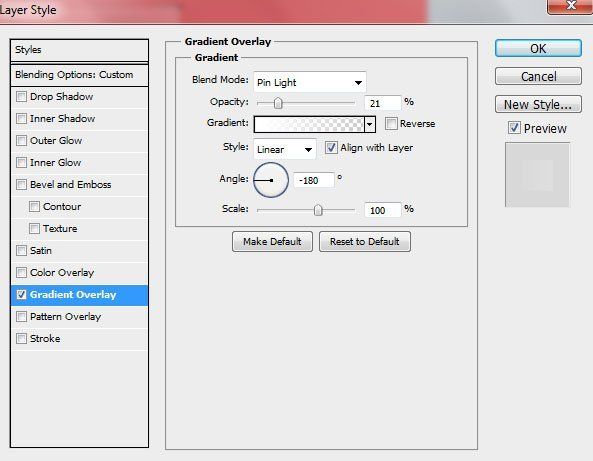Click Reset to Default button
The image size is (593, 461).
(365, 241)
